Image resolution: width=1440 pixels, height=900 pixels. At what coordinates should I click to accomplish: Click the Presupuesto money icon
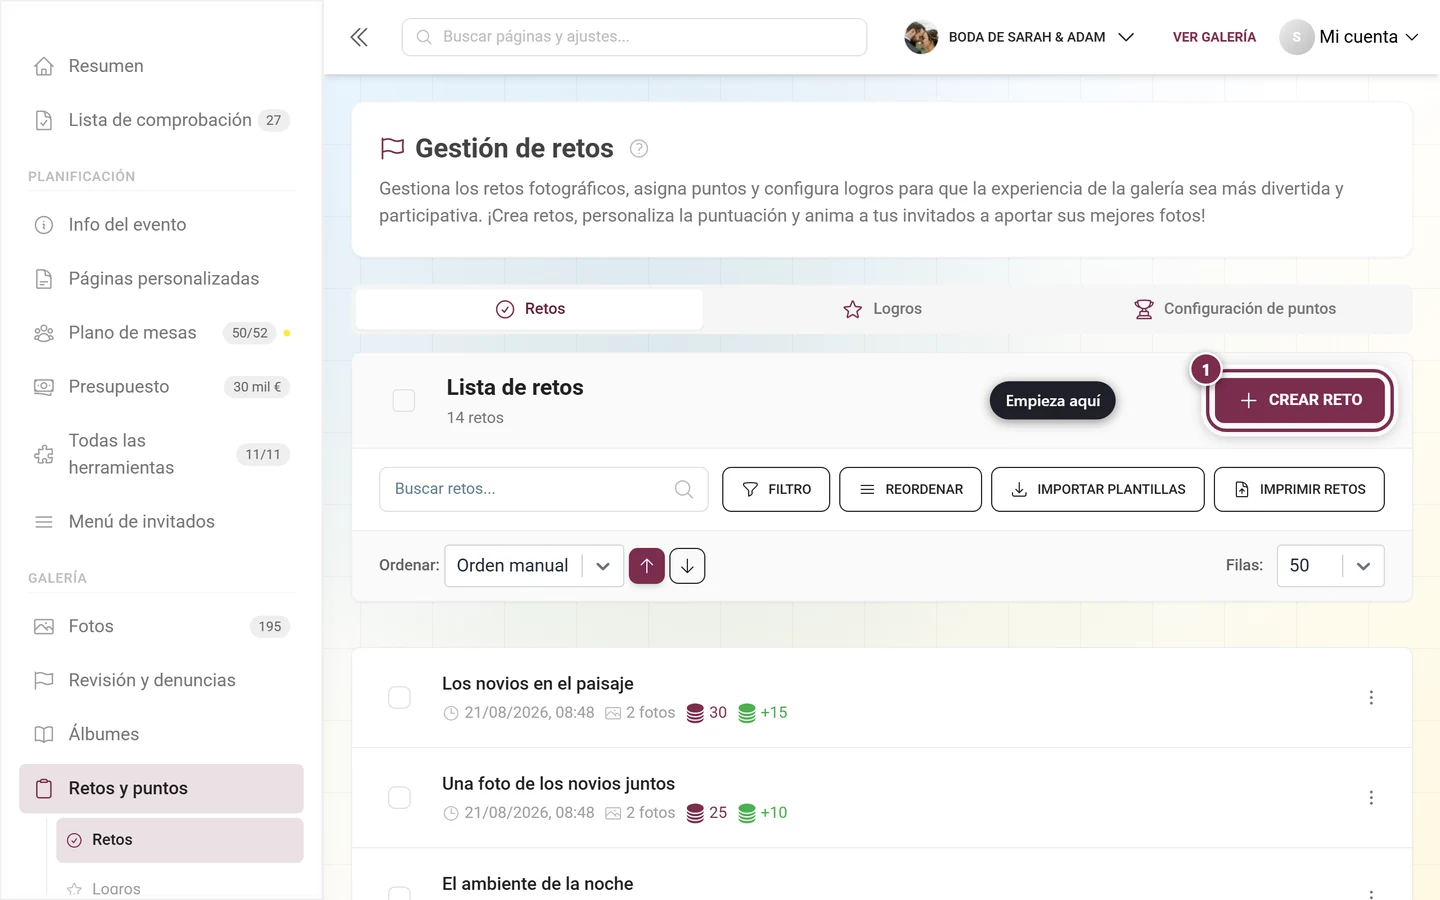[44, 387]
